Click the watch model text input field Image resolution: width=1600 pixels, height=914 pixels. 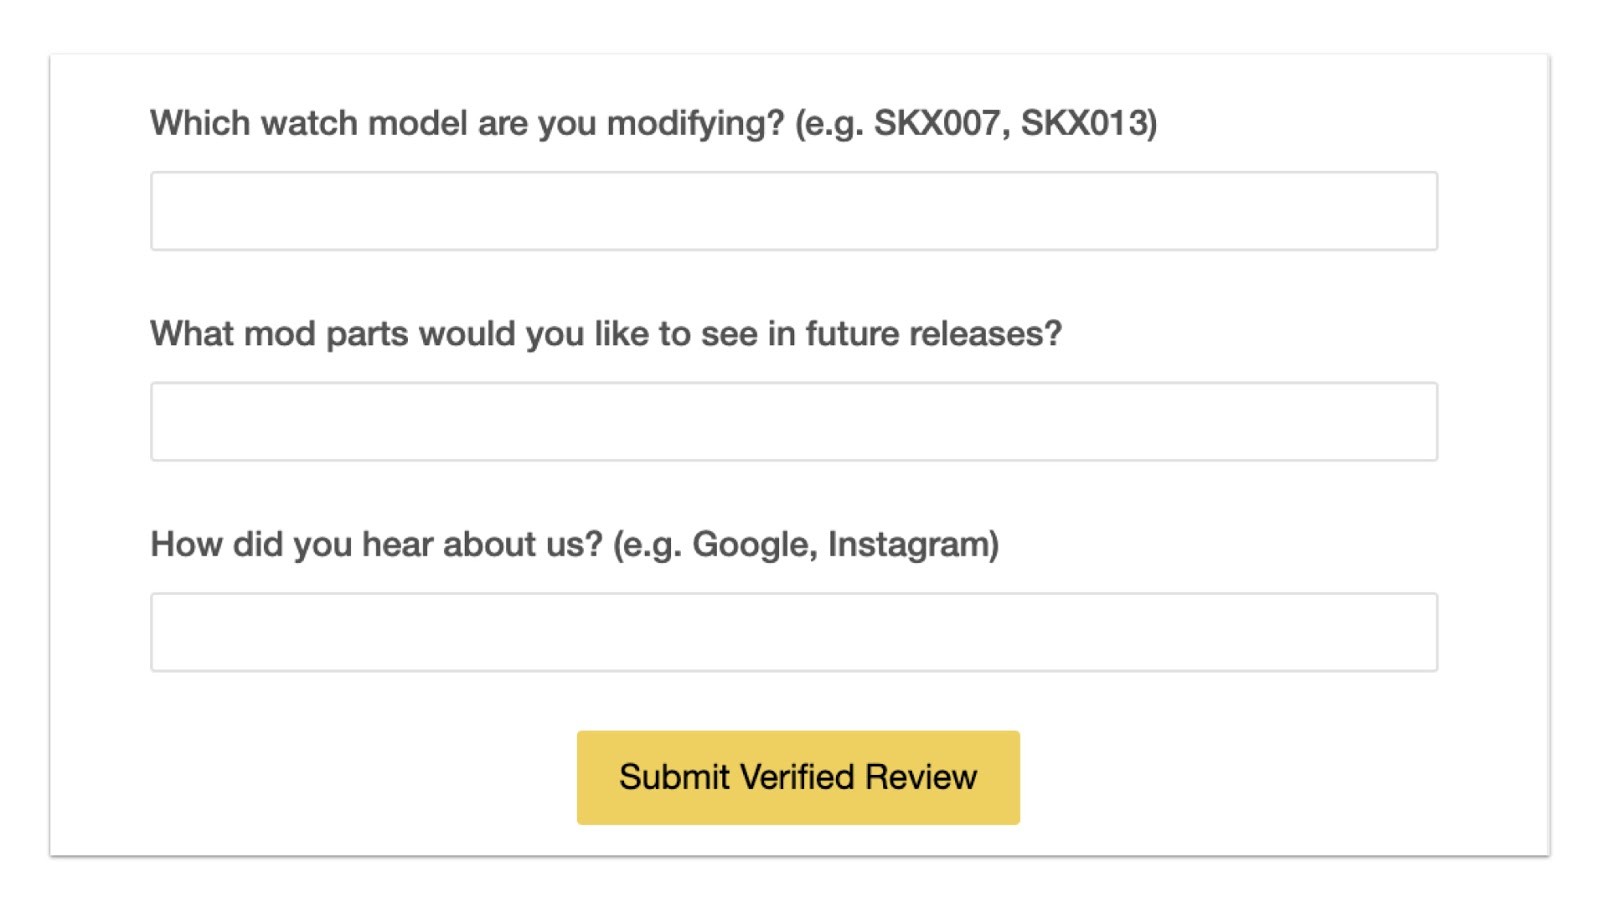point(793,211)
